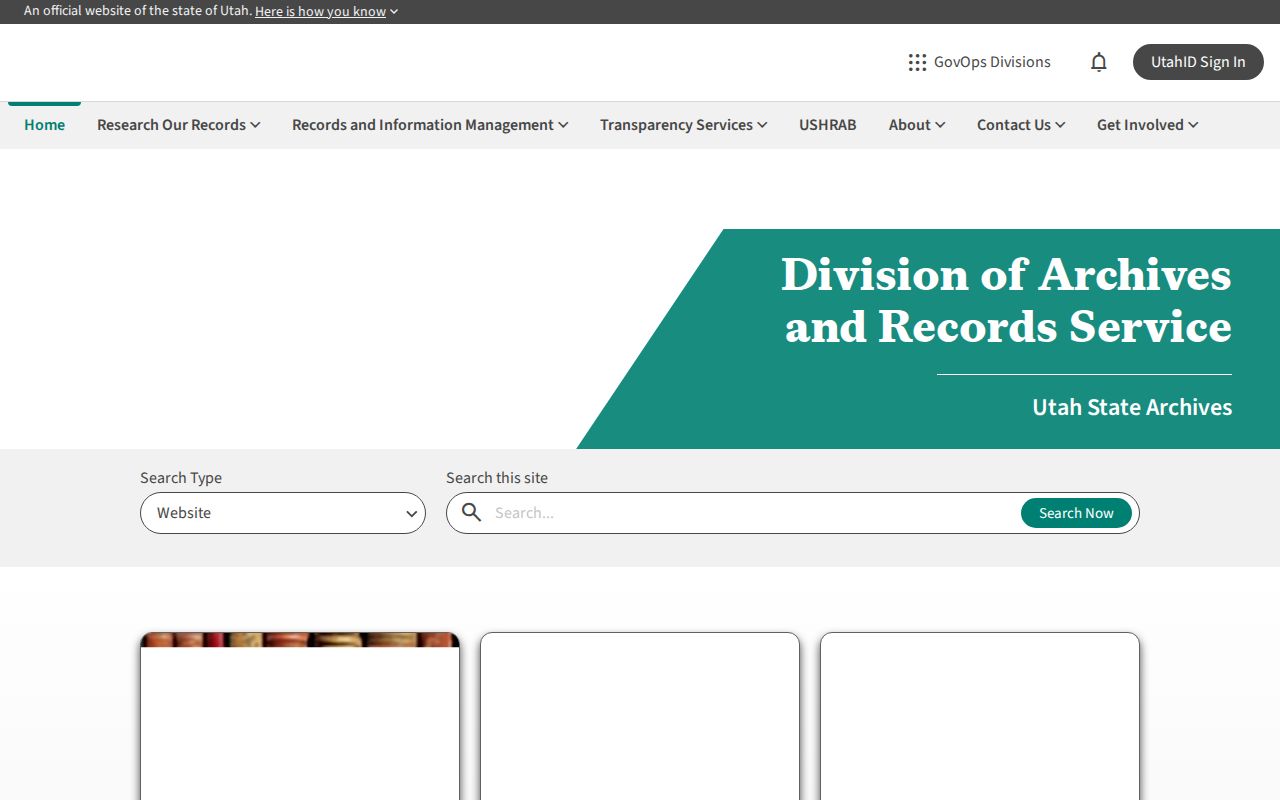The height and width of the screenshot is (800, 1280).
Task: Expand the Records and Information Management chevron
Action: (563, 125)
